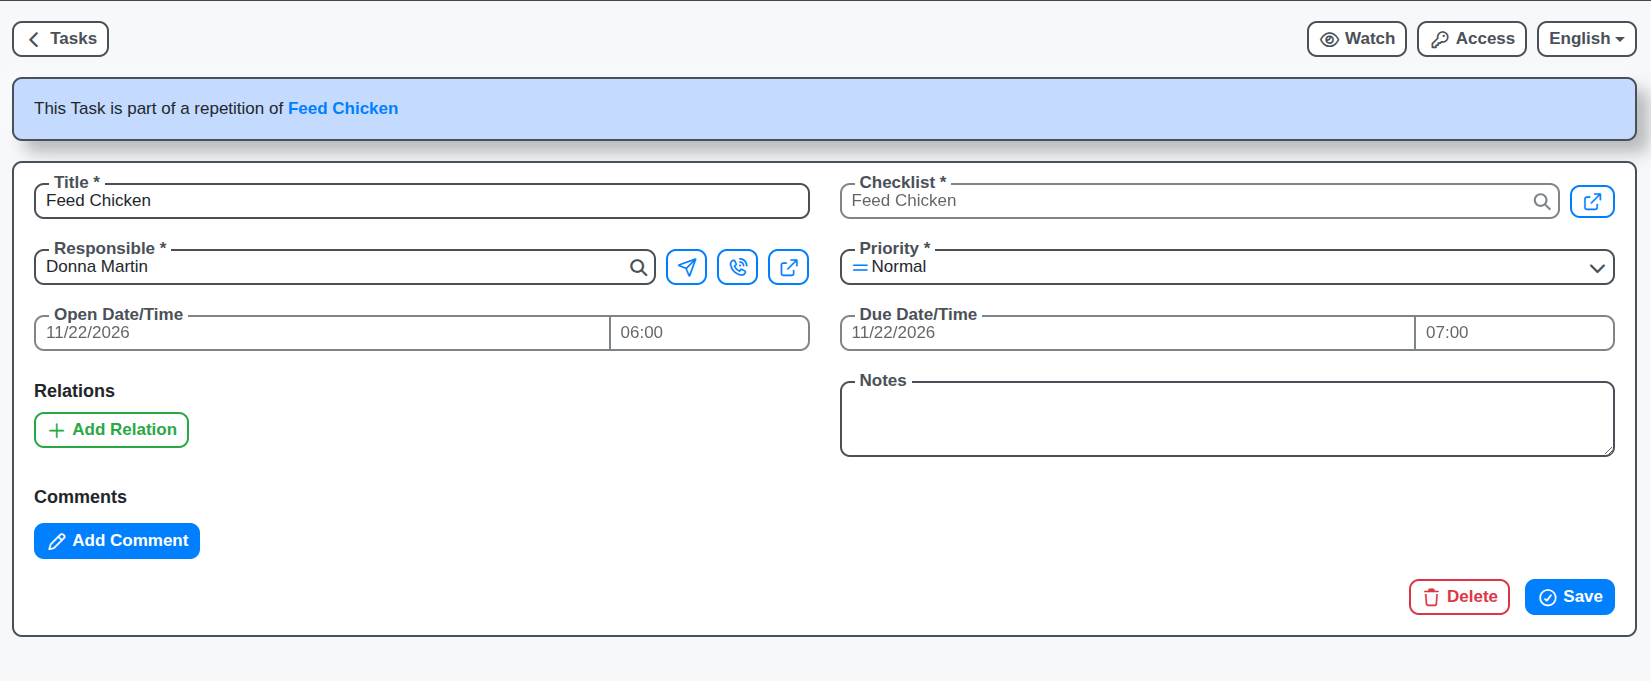Viewport: 1651px width, 681px height.
Task: Expand the Priority dropdown
Action: pos(1226,267)
